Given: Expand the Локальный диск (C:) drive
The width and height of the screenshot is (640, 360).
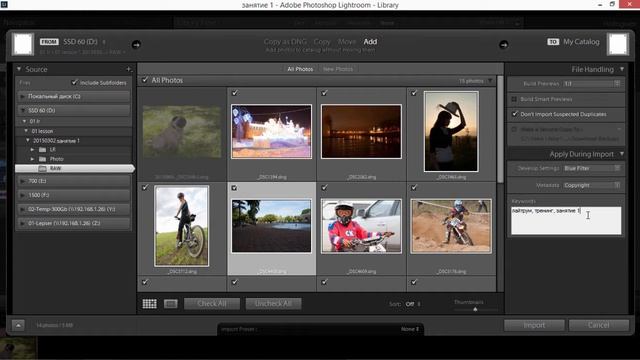Looking at the screenshot, I should tap(22, 97).
